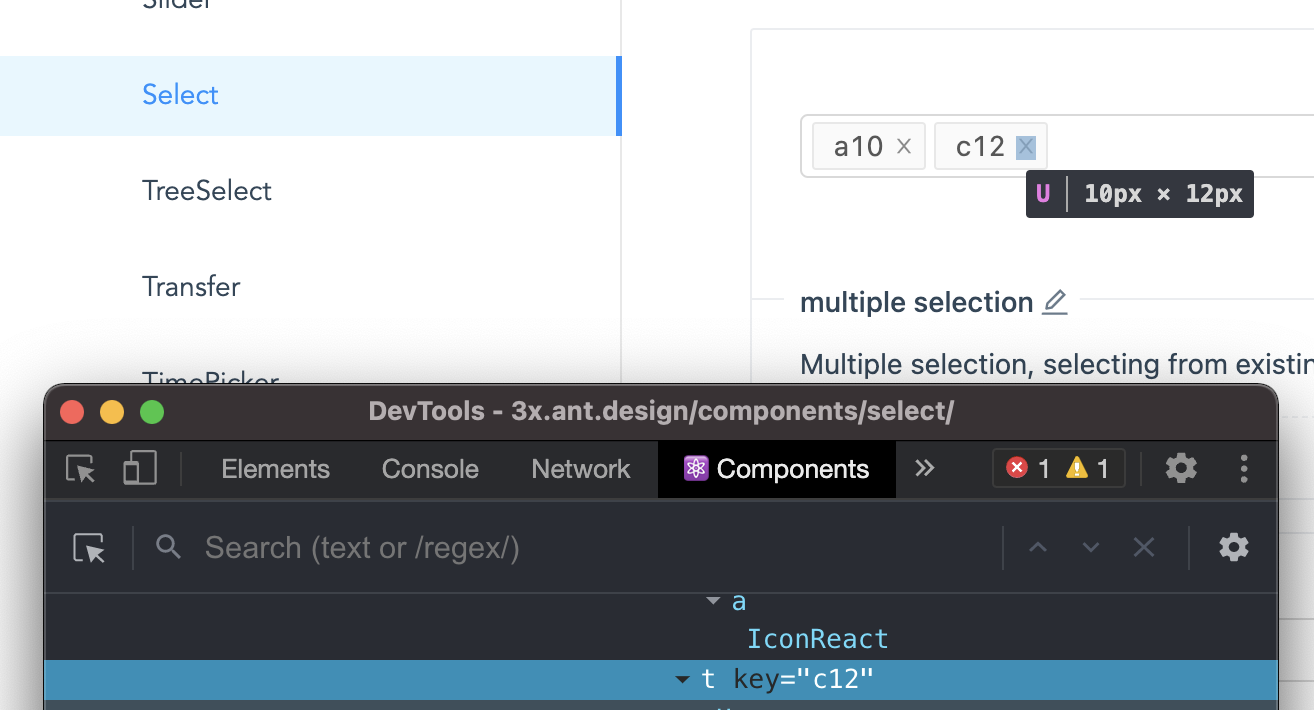1314x710 pixels.
Task: Toggle the device toolbar icon in DevTools
Action: click(x=140, y=468)
